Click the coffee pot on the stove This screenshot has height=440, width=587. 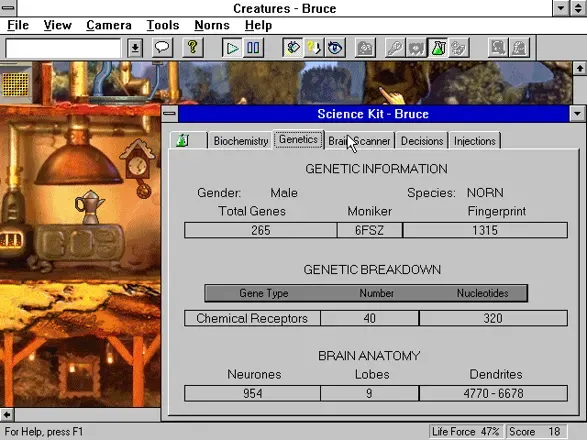click(x=89, y=206)
